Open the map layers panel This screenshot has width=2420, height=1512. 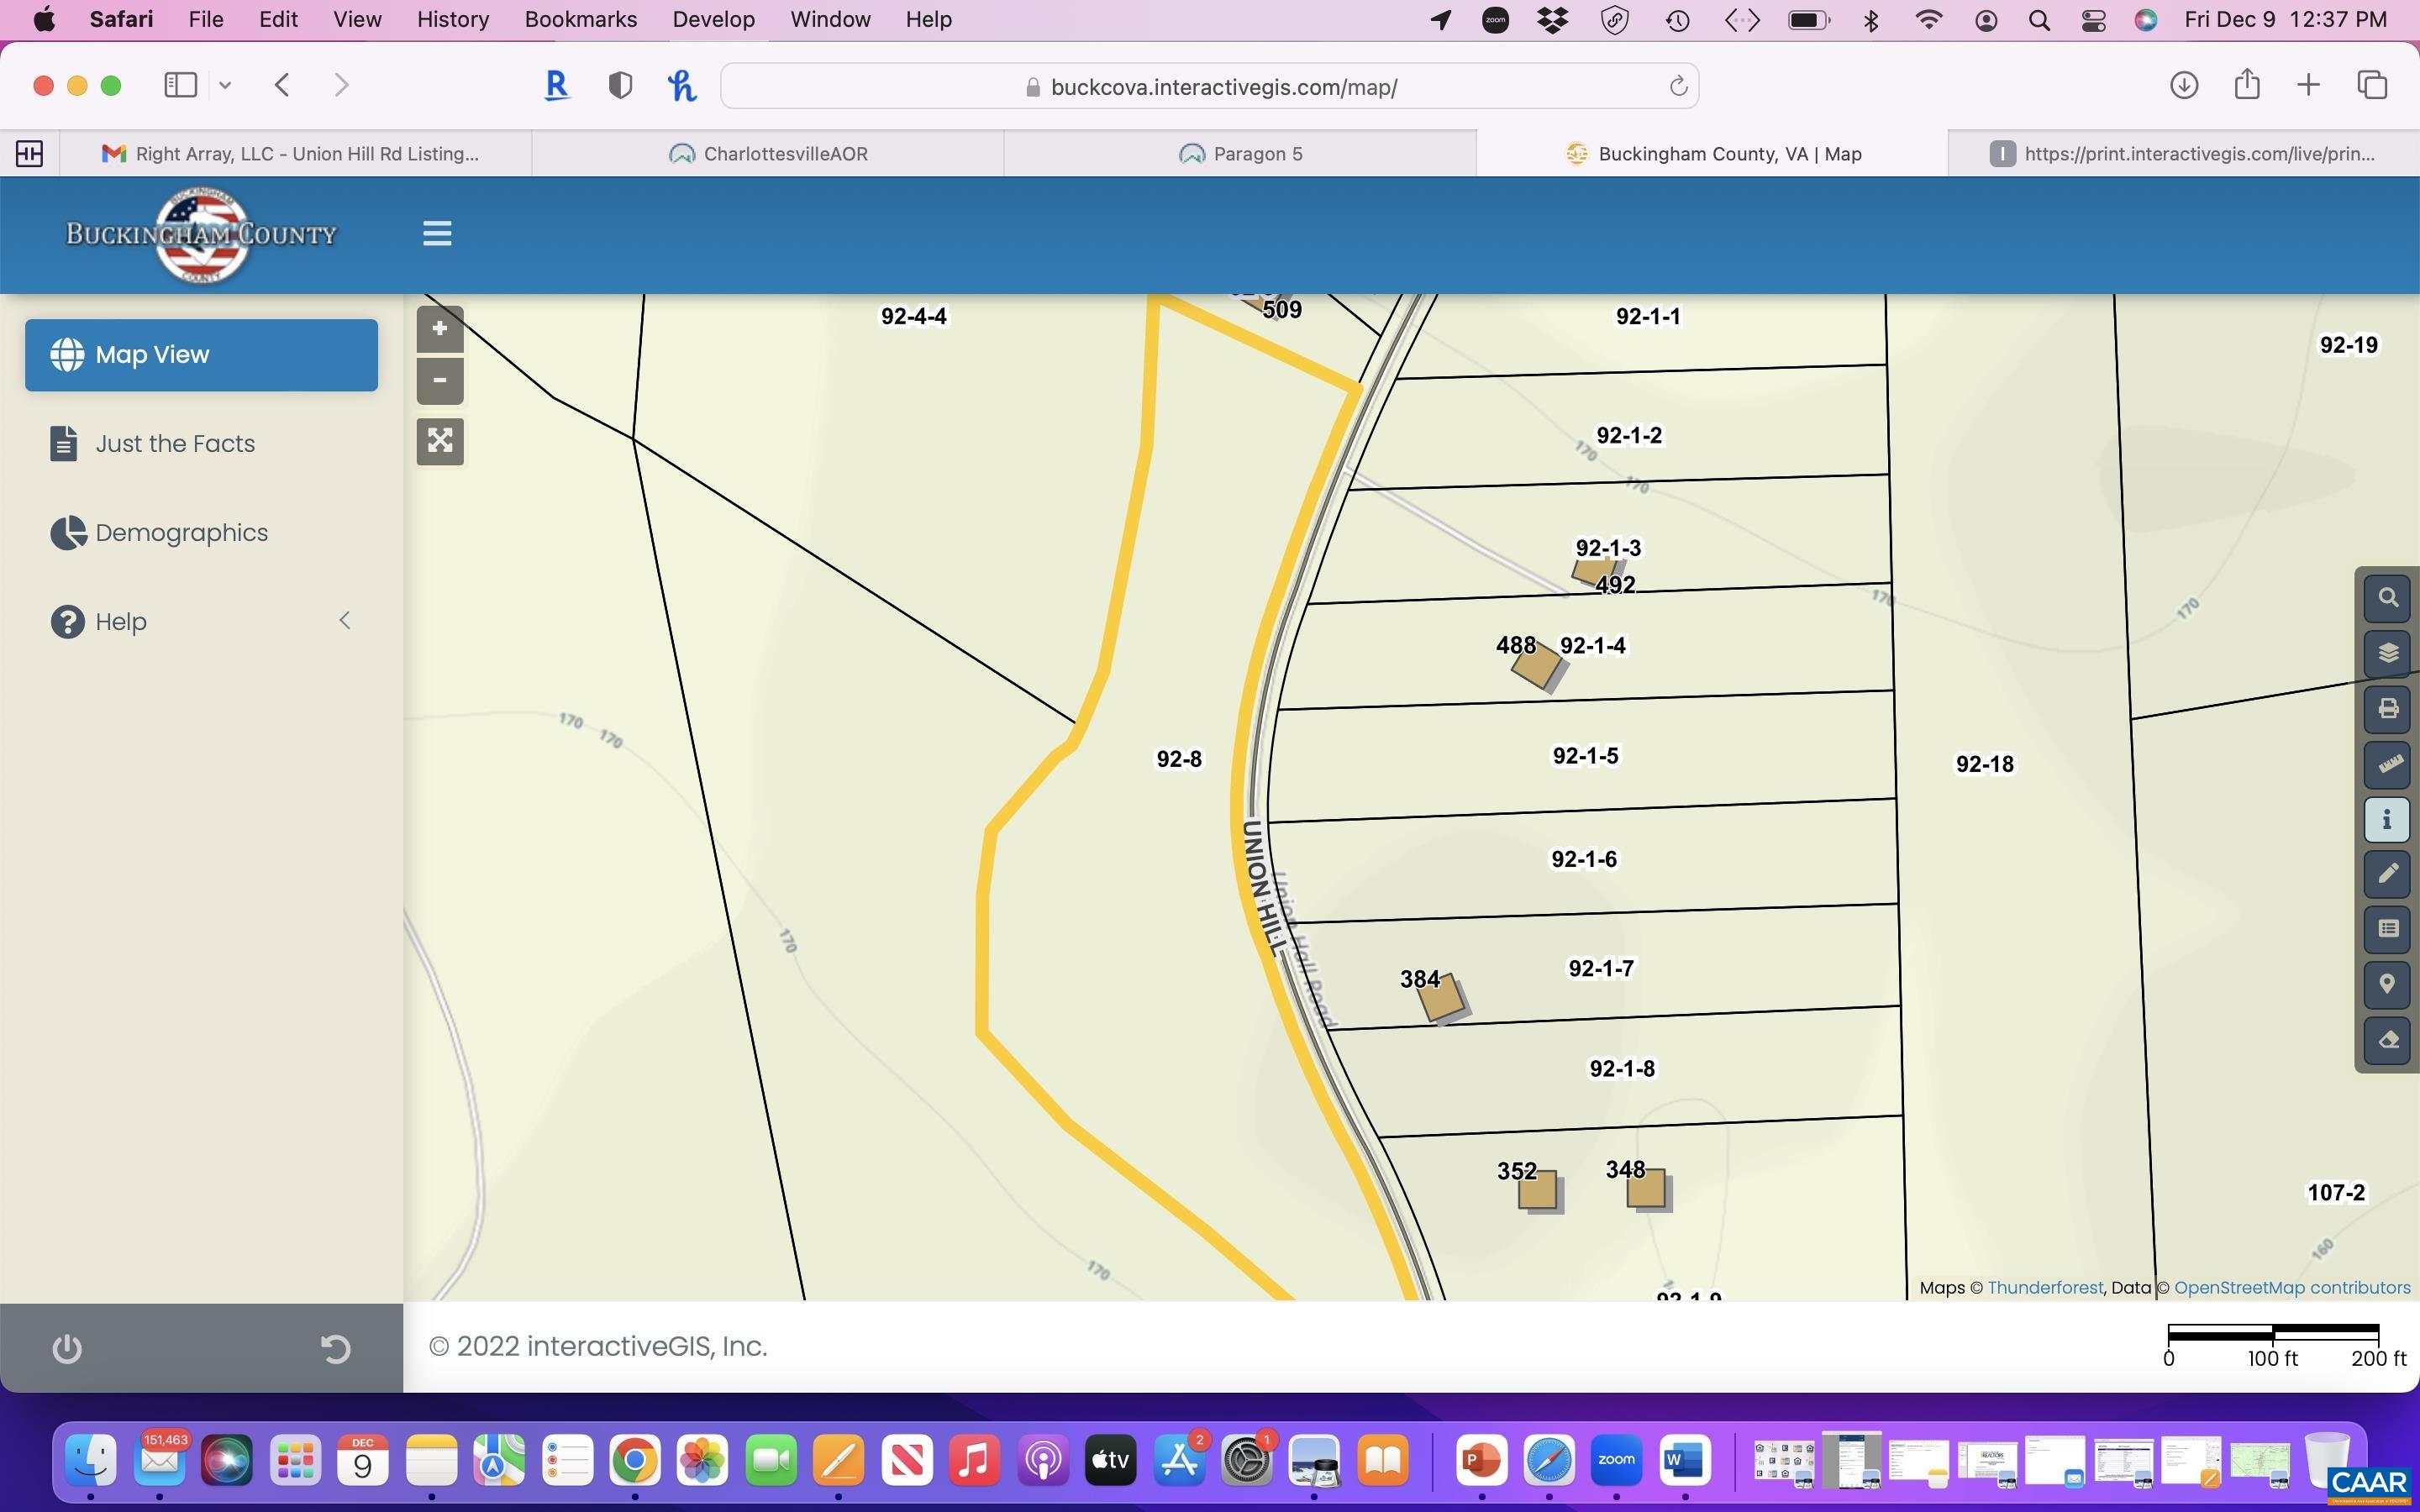2387,653
